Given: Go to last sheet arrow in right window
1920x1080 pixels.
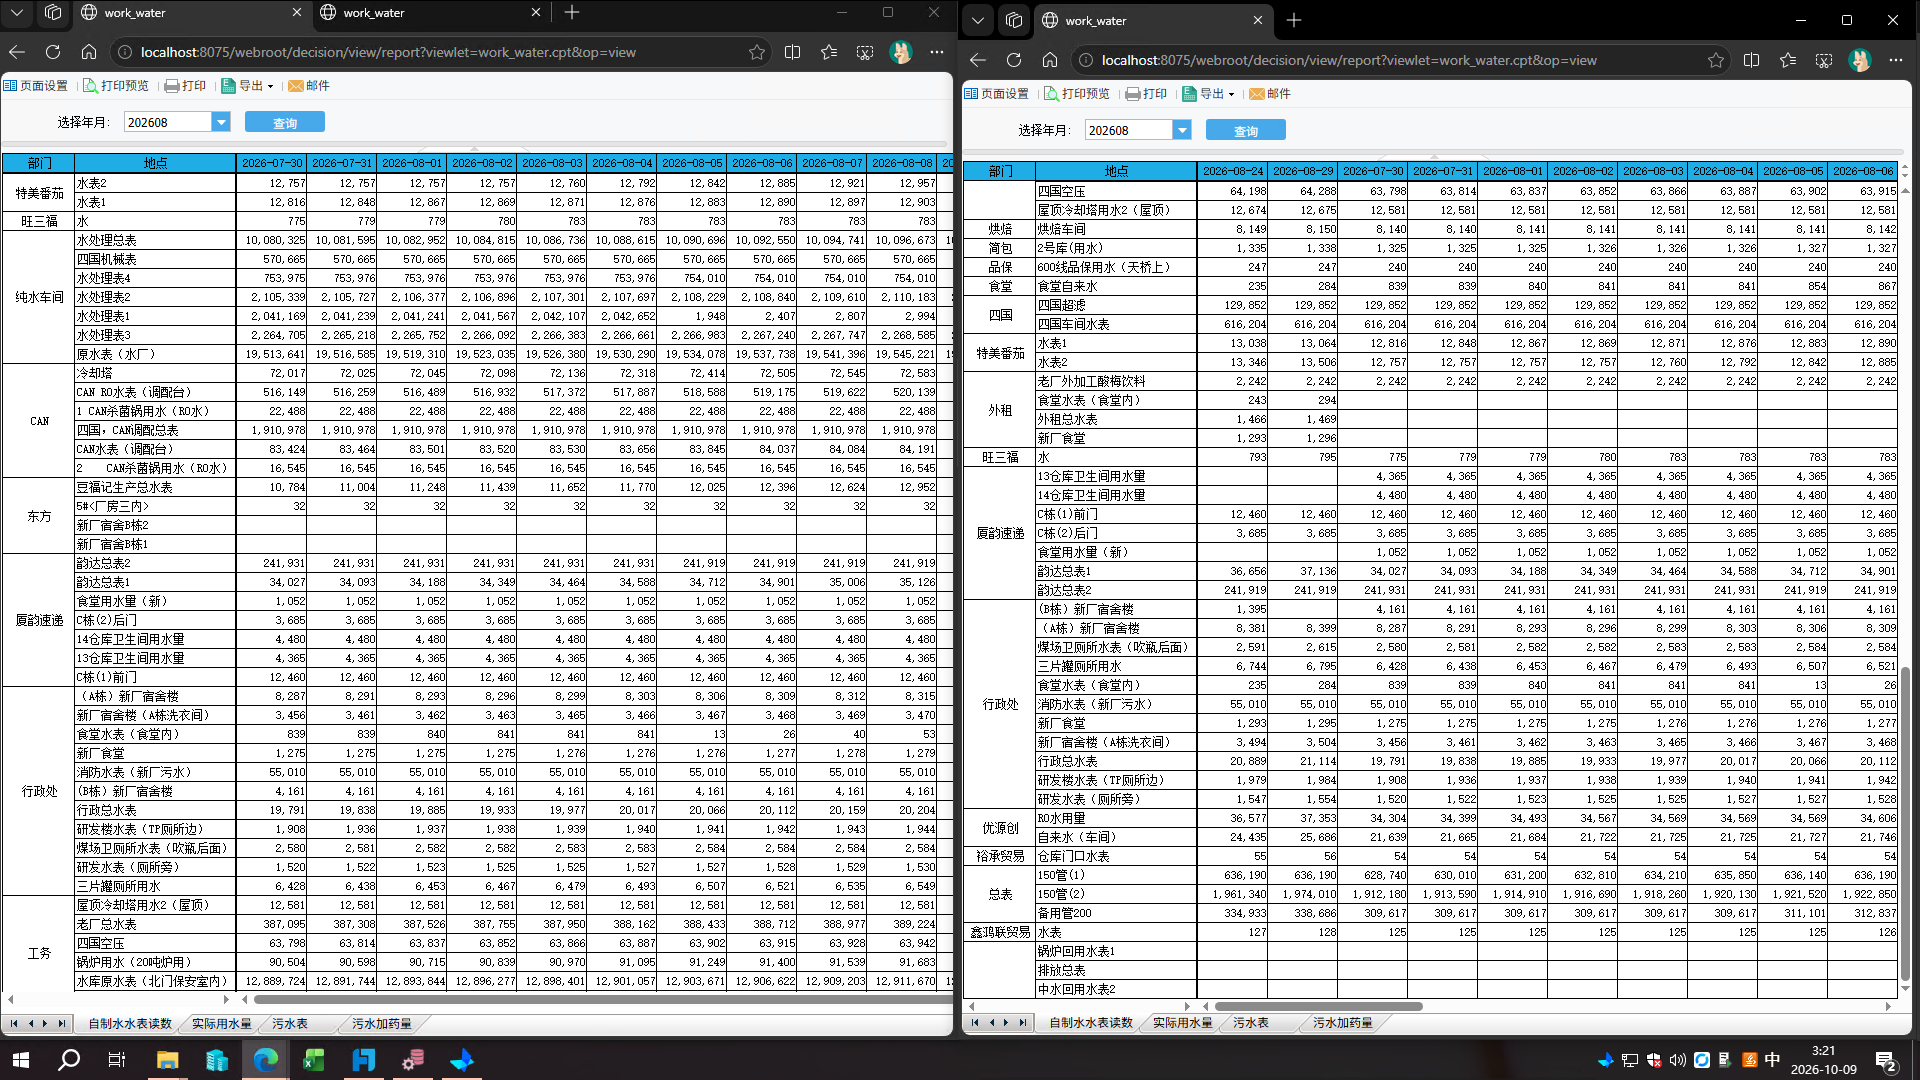Looking at the screenshot, I should click(1022, 1023).
